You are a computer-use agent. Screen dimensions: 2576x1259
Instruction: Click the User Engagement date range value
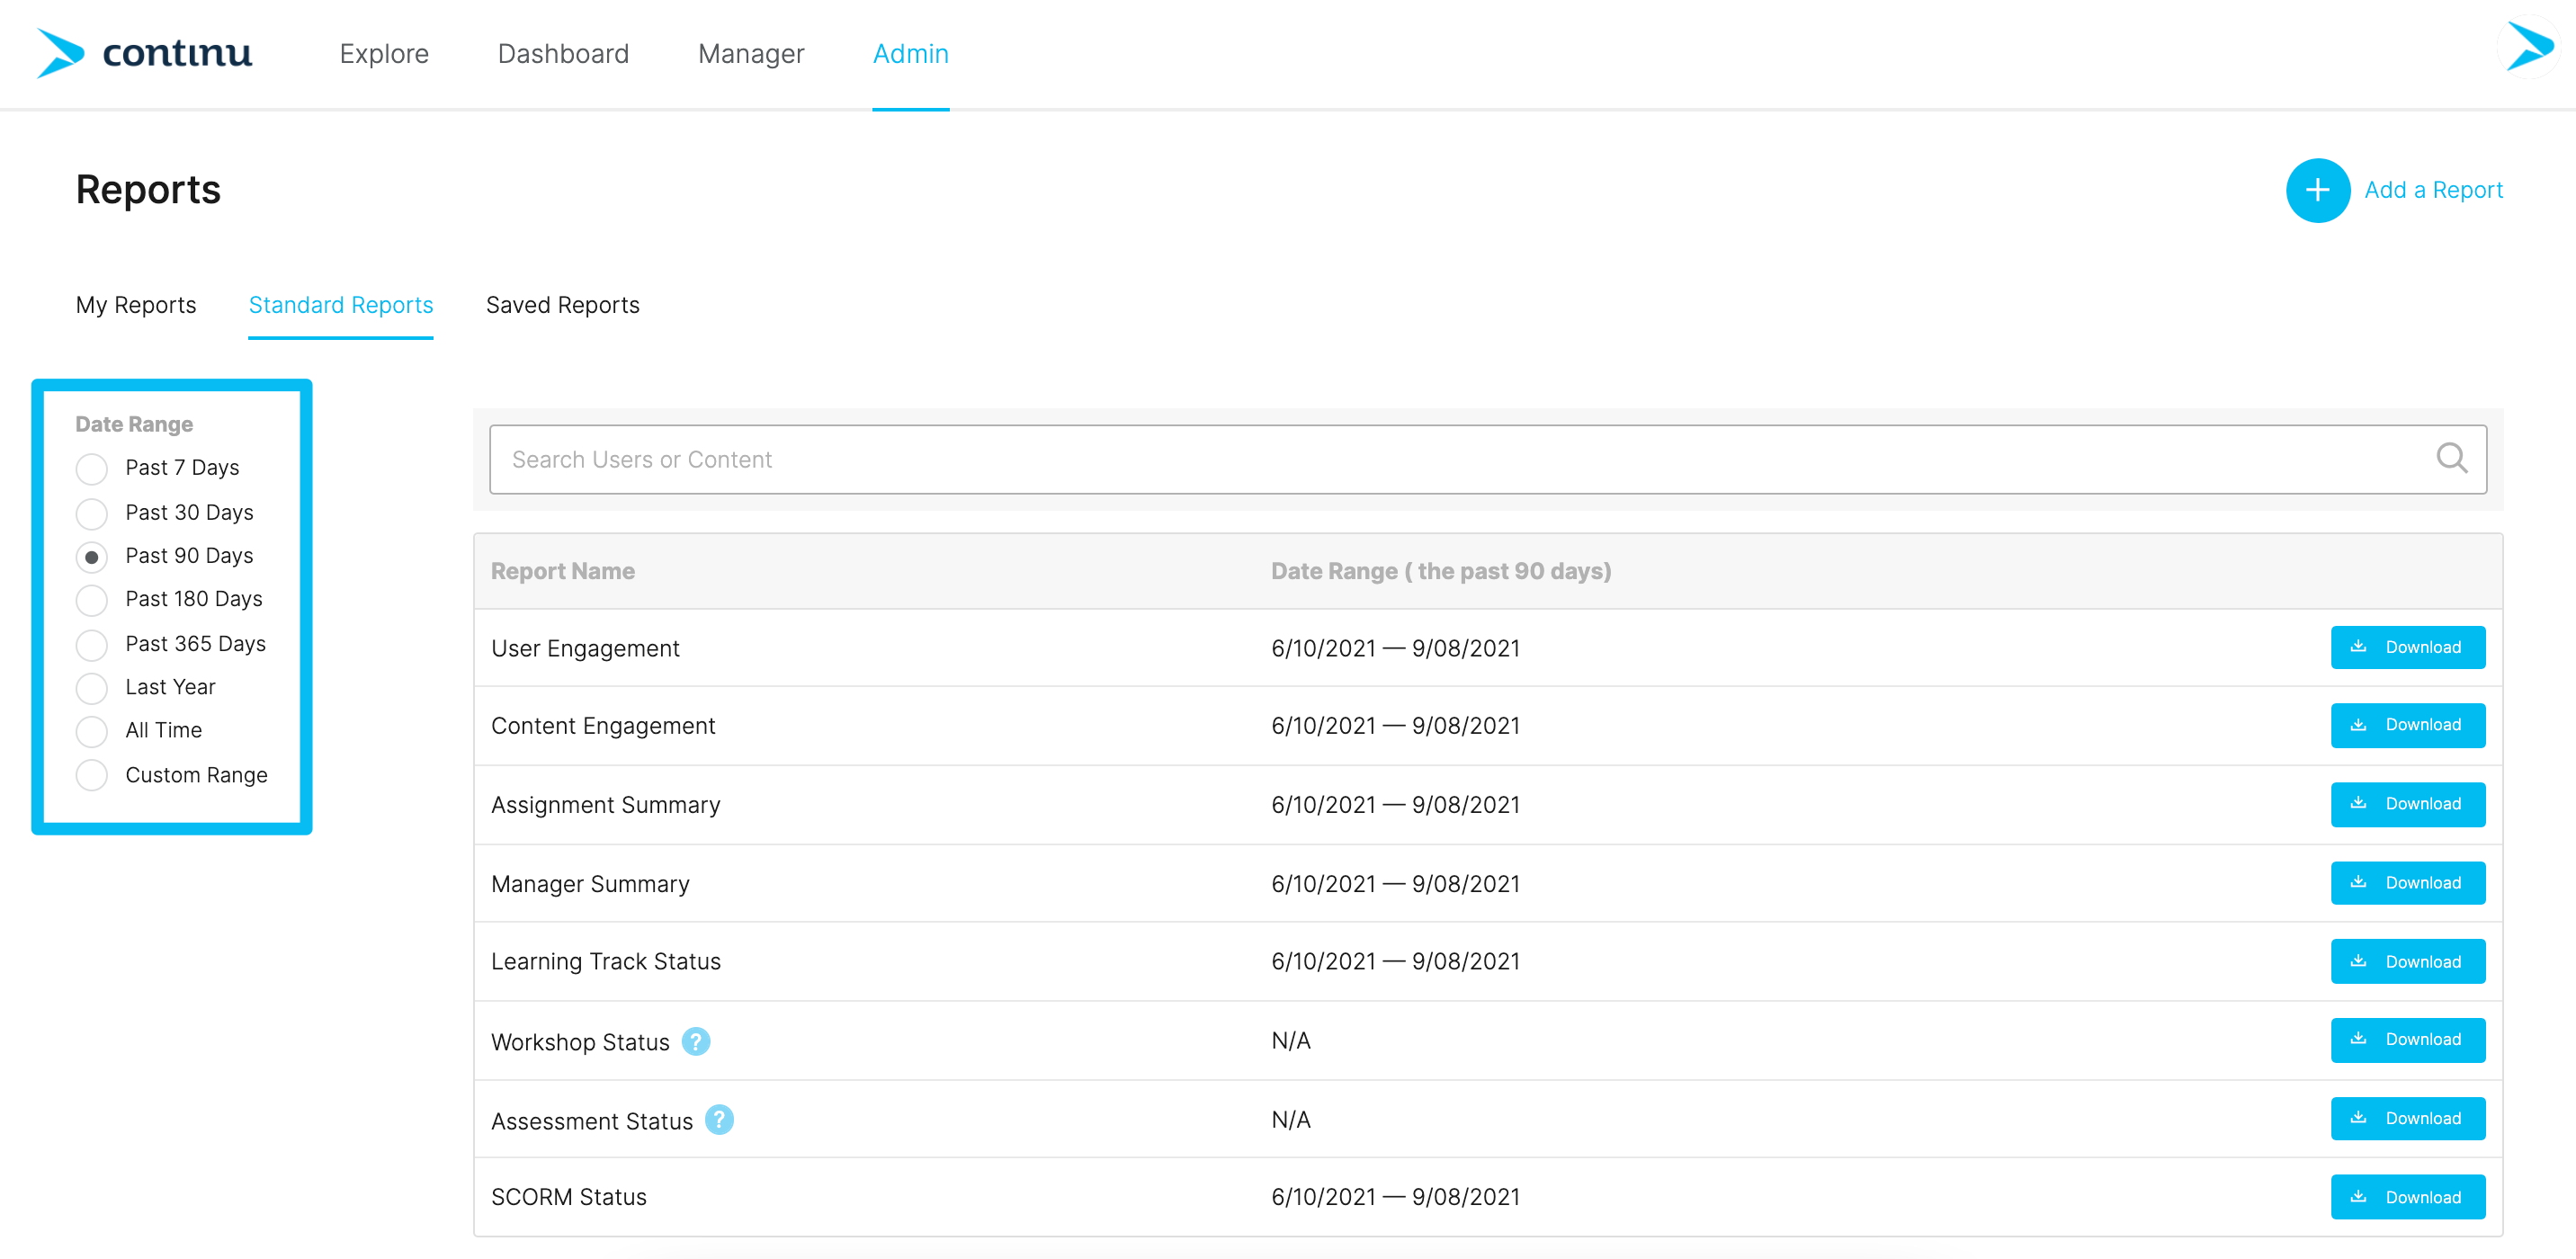click(x=1395, y=648)
